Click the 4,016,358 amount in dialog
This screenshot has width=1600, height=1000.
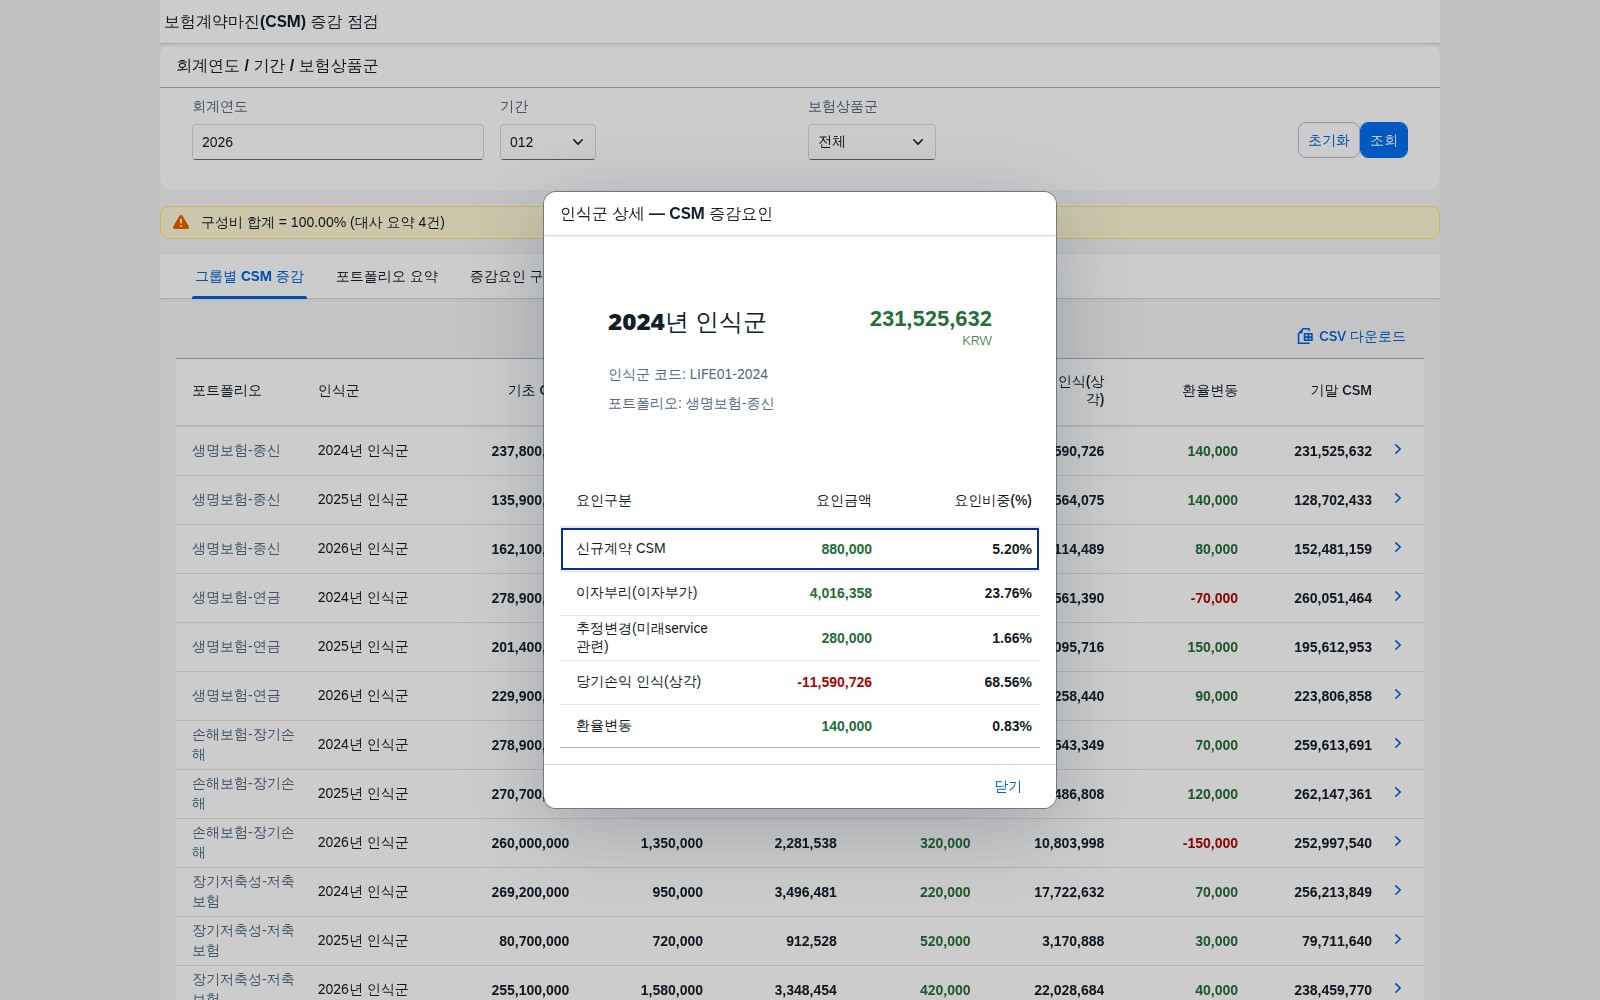coord(841,593)
